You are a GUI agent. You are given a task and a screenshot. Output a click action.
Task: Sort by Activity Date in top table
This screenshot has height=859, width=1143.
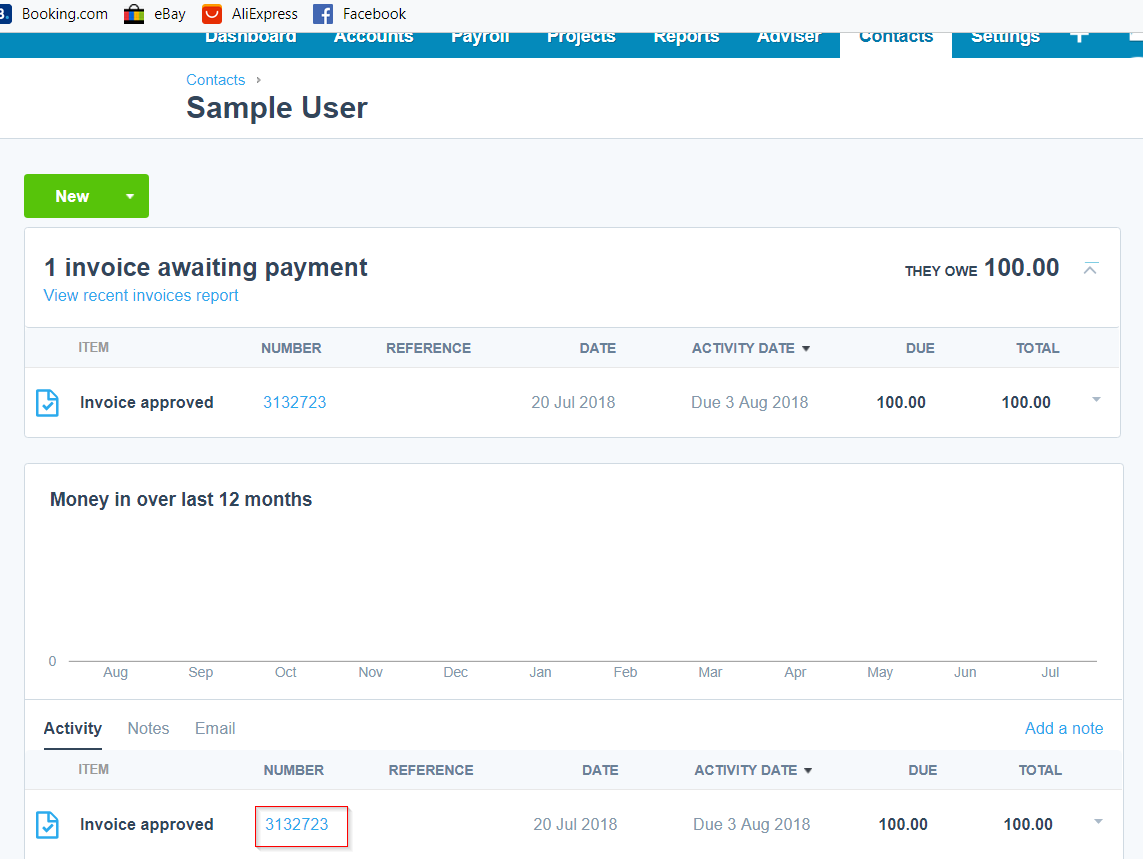(x=750, y=348)
